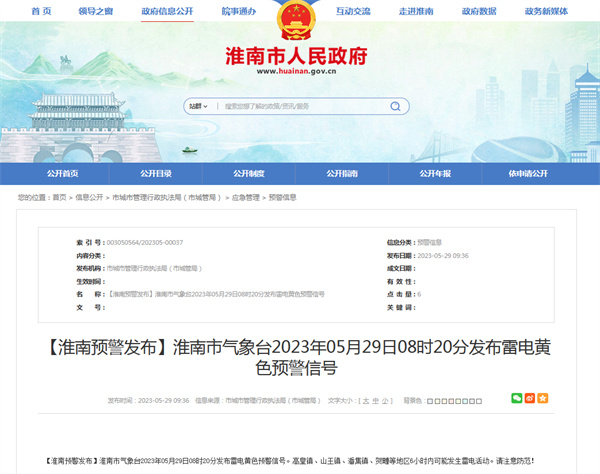The image size is (600, 474).
Task: Set font size to 中
Action: (372, 400)
